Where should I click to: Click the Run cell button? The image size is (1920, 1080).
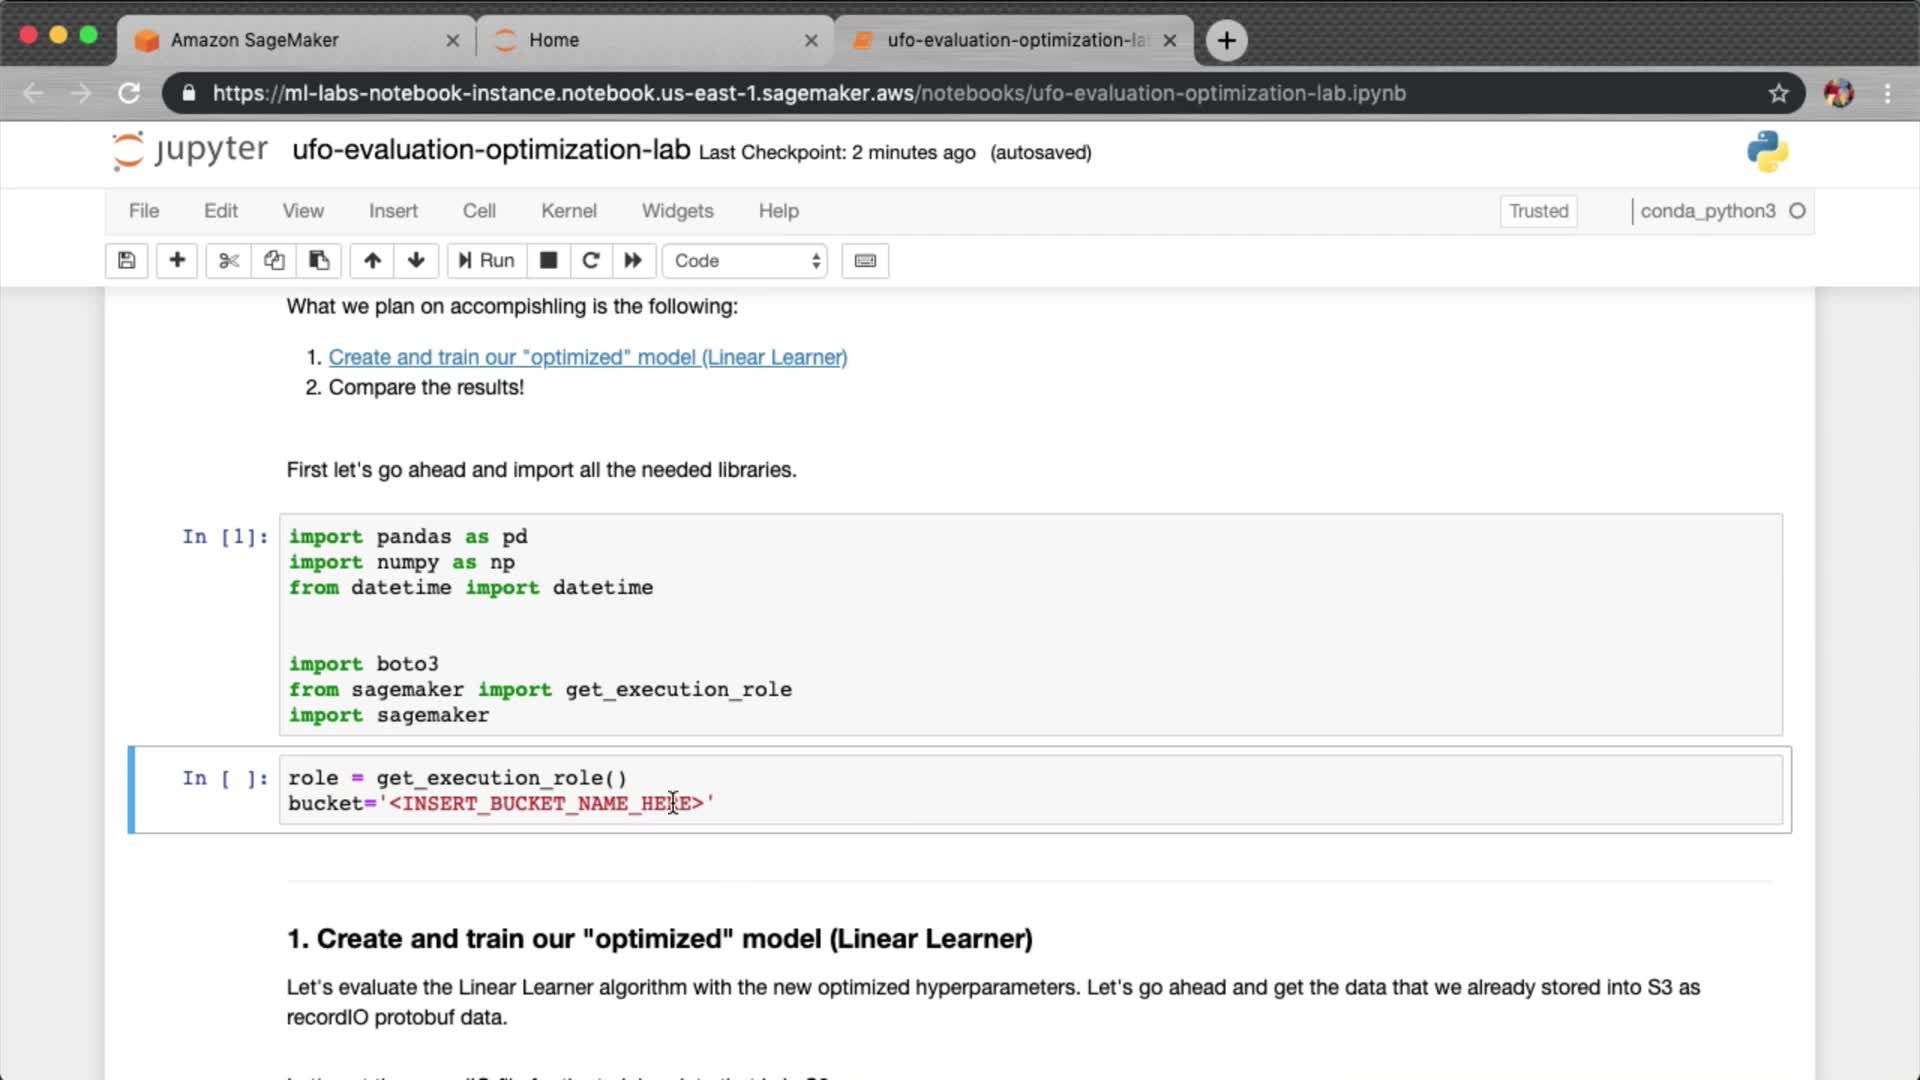point(486,261)
